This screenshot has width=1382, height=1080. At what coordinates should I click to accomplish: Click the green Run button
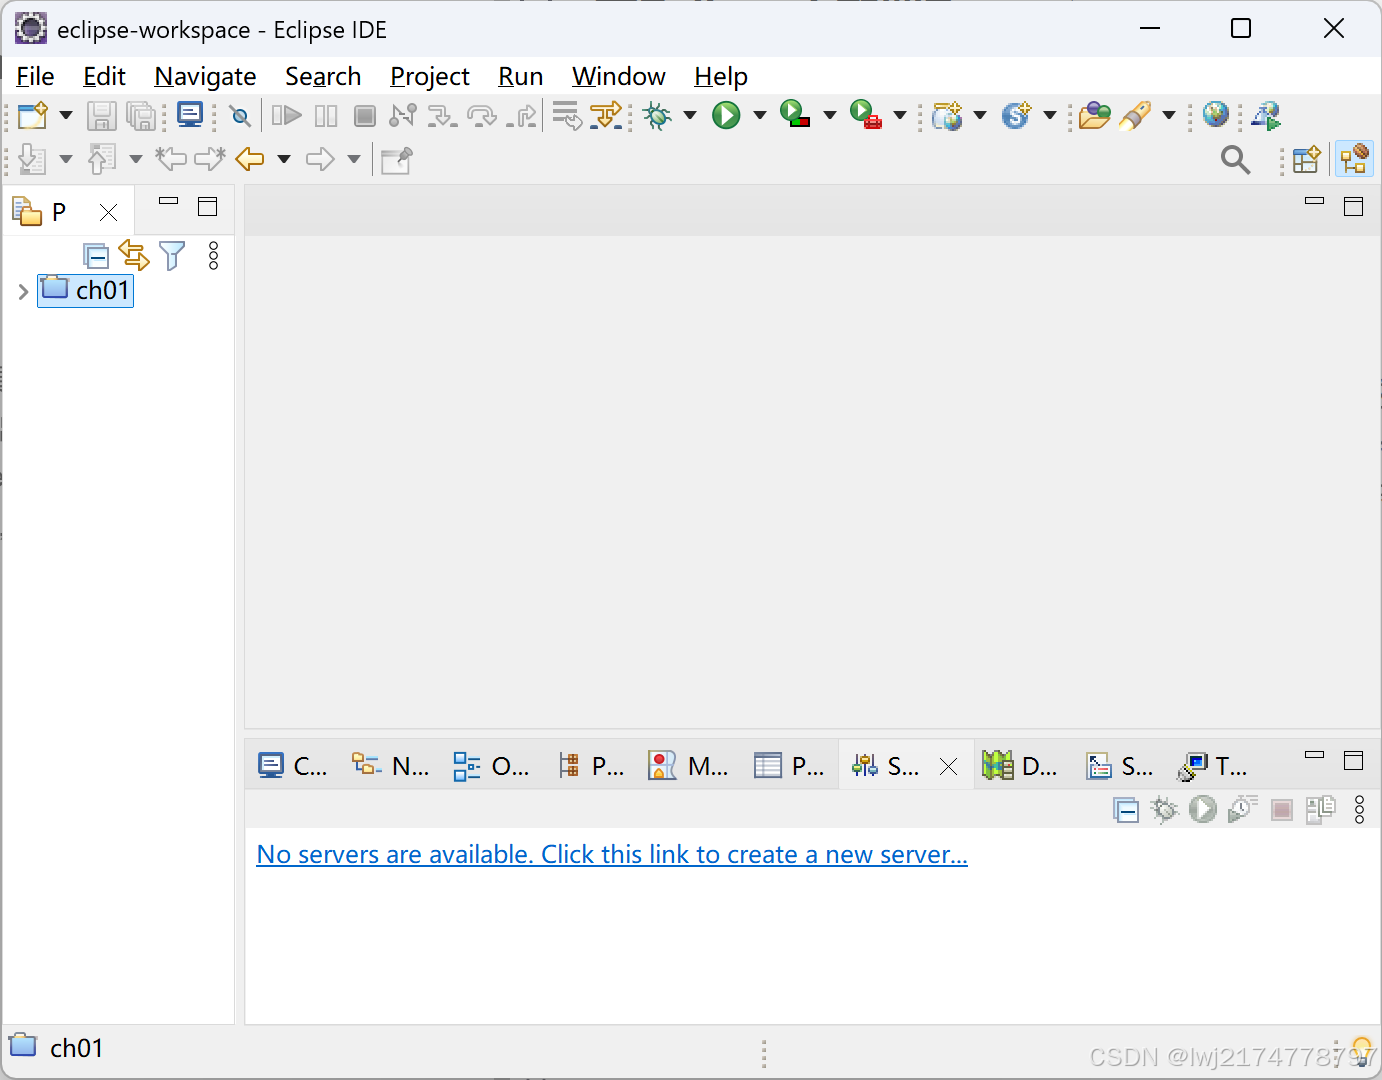coord(727,116)
